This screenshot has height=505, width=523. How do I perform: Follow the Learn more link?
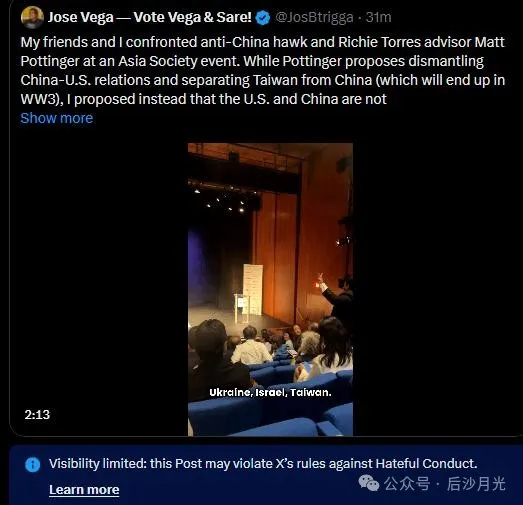tap(84, 490)
